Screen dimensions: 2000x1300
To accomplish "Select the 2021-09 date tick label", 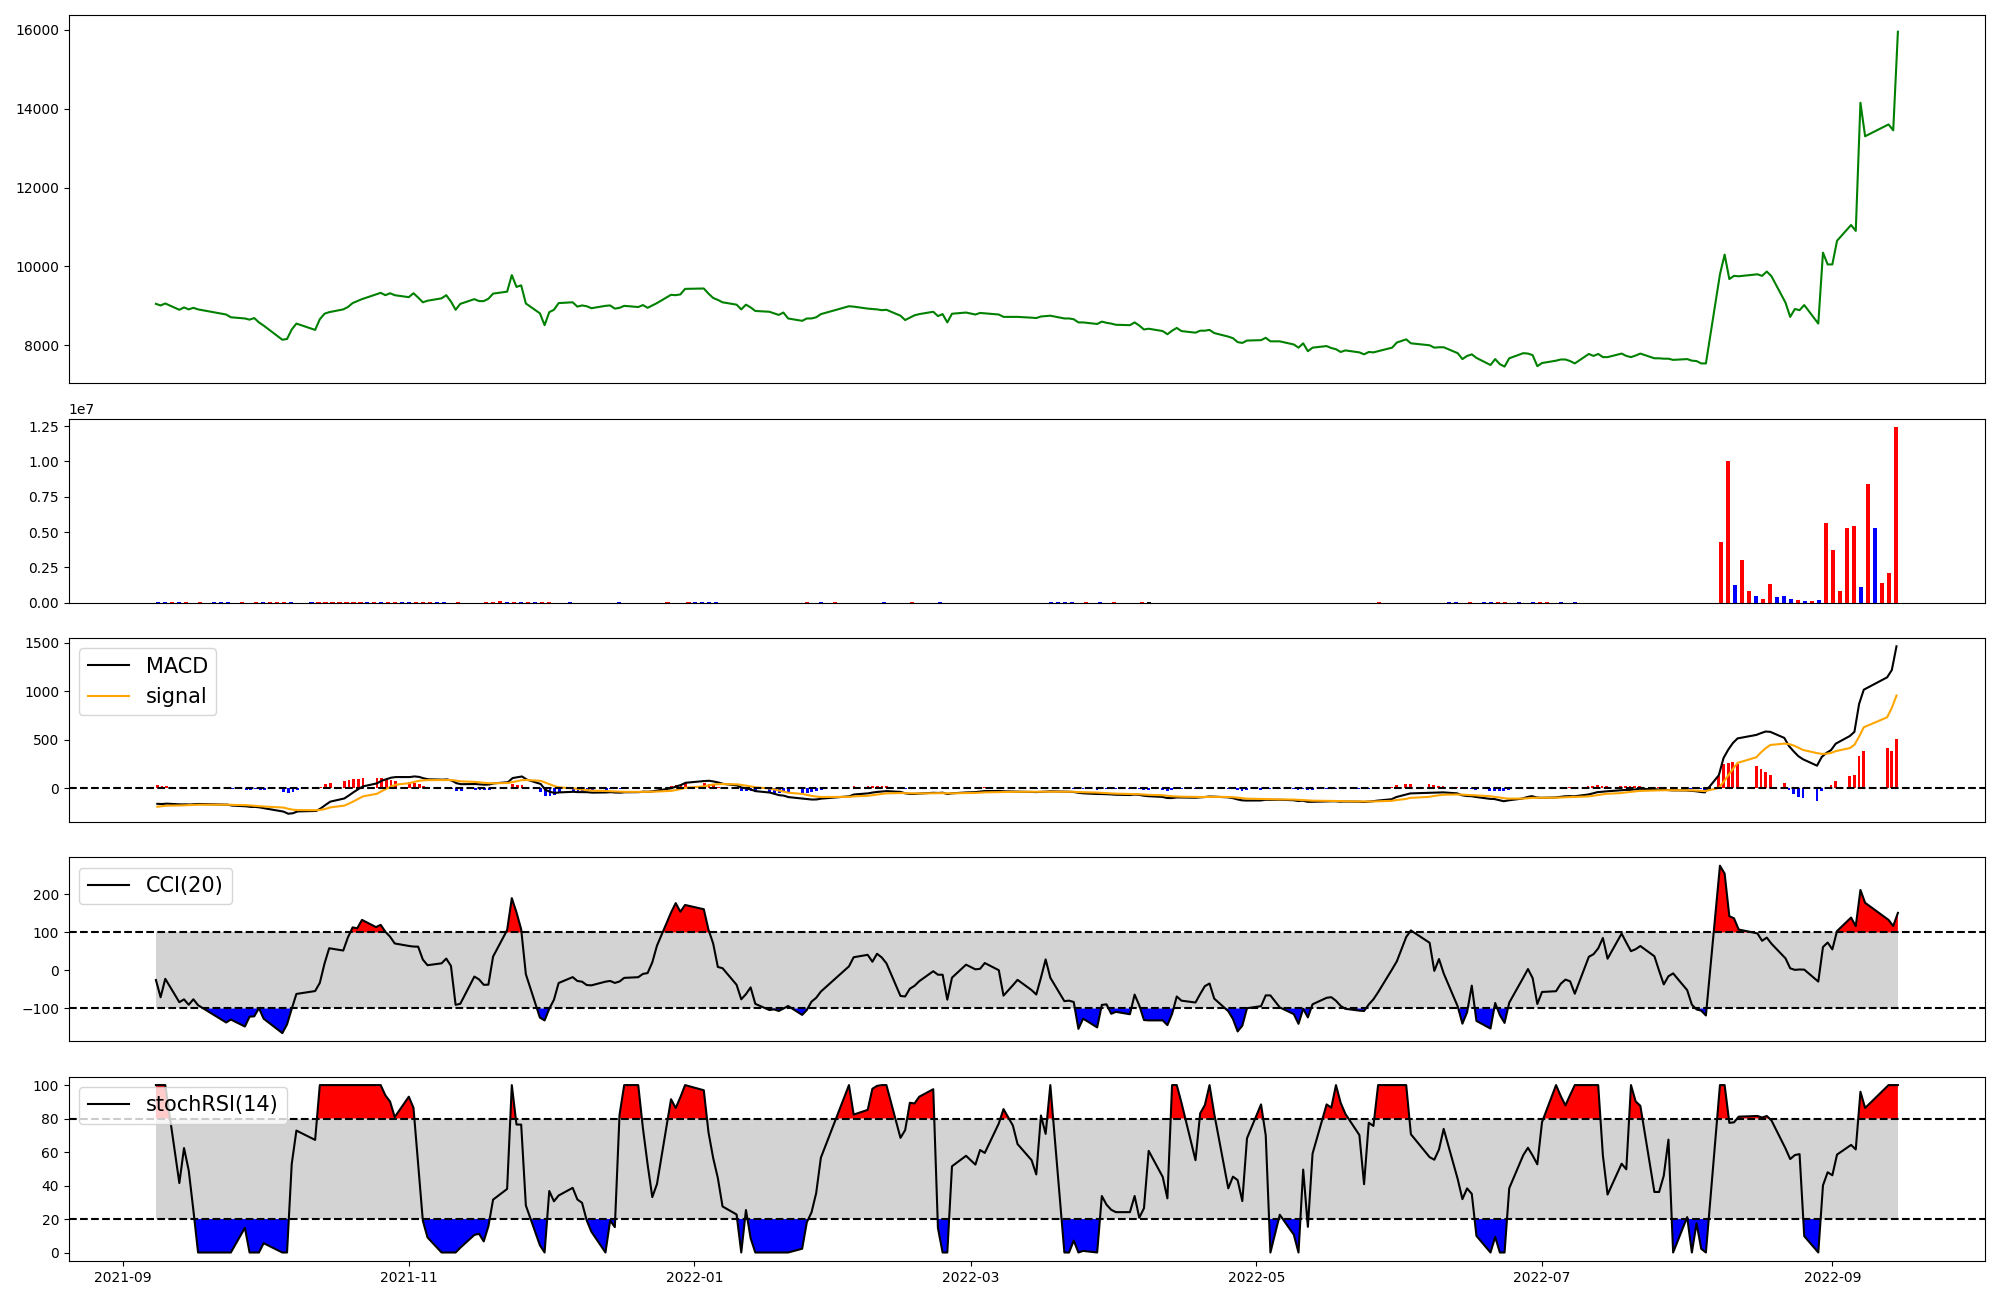I will click(x=124, y=1277).
